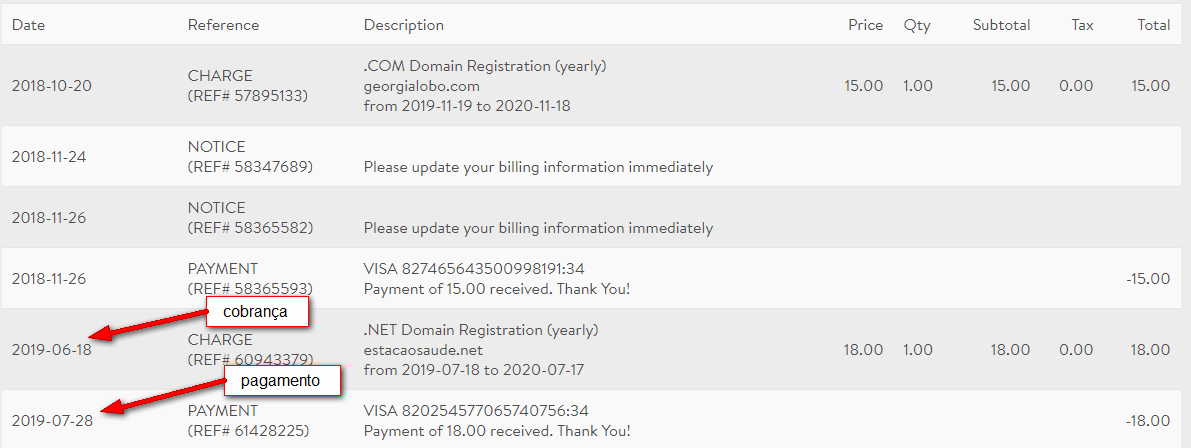Image resolution: width=1191 pixels, height=448 pixels.
Task: Click the Date column header
Action: coord(28,25)
